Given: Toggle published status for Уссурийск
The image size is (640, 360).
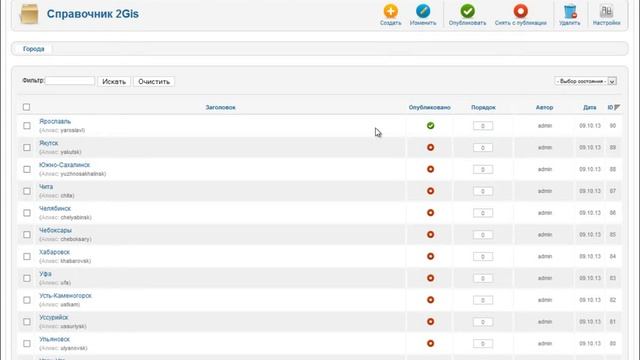Looking at the screenshot, I should click(430, 322).
